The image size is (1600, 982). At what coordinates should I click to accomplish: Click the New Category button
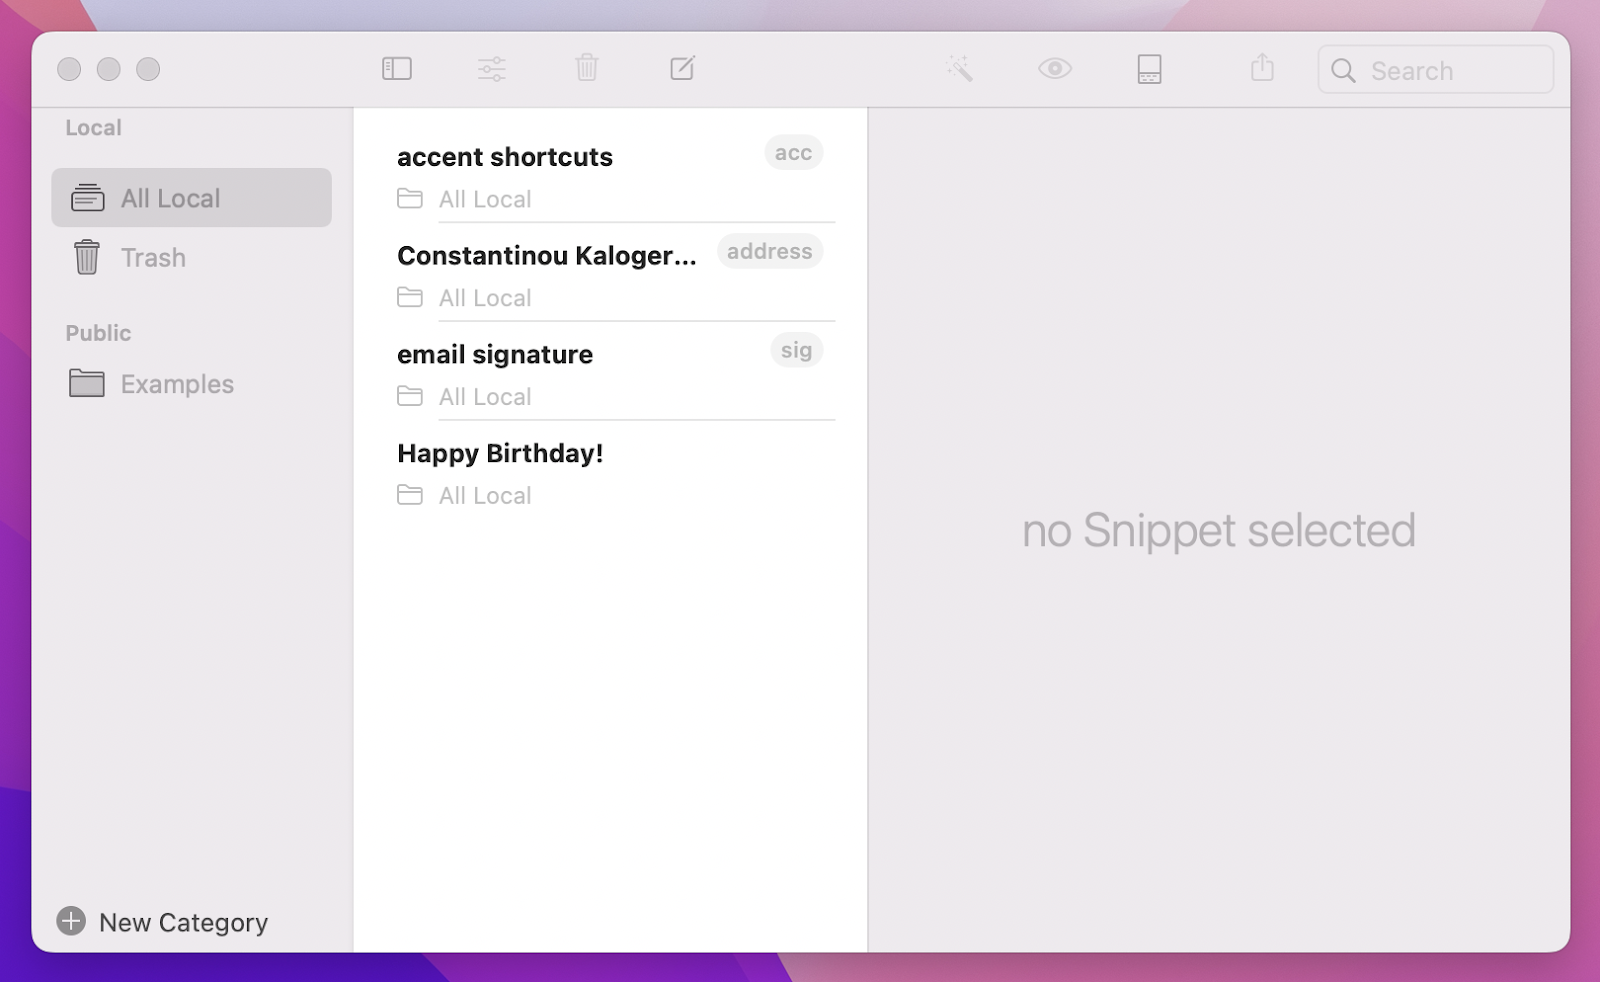[163, 922]
